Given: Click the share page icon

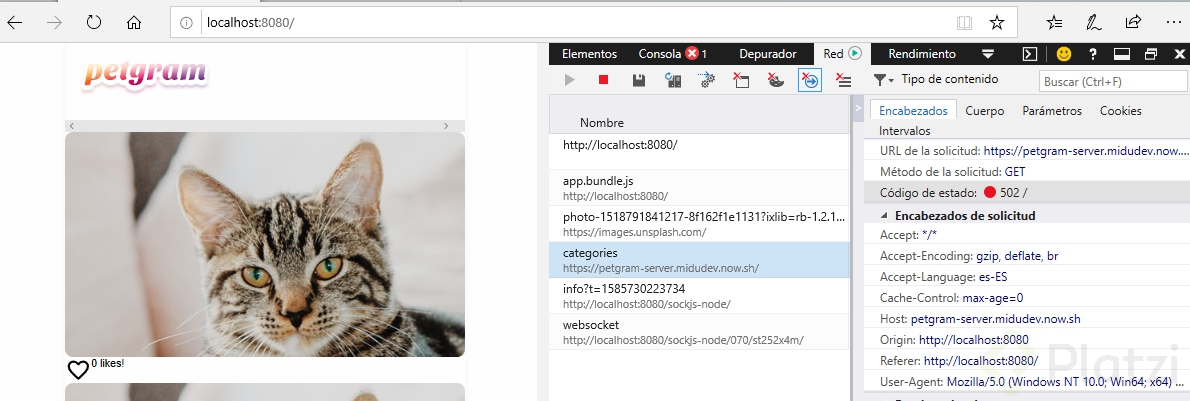Looking at the screenshot, I should [1133, 23].
